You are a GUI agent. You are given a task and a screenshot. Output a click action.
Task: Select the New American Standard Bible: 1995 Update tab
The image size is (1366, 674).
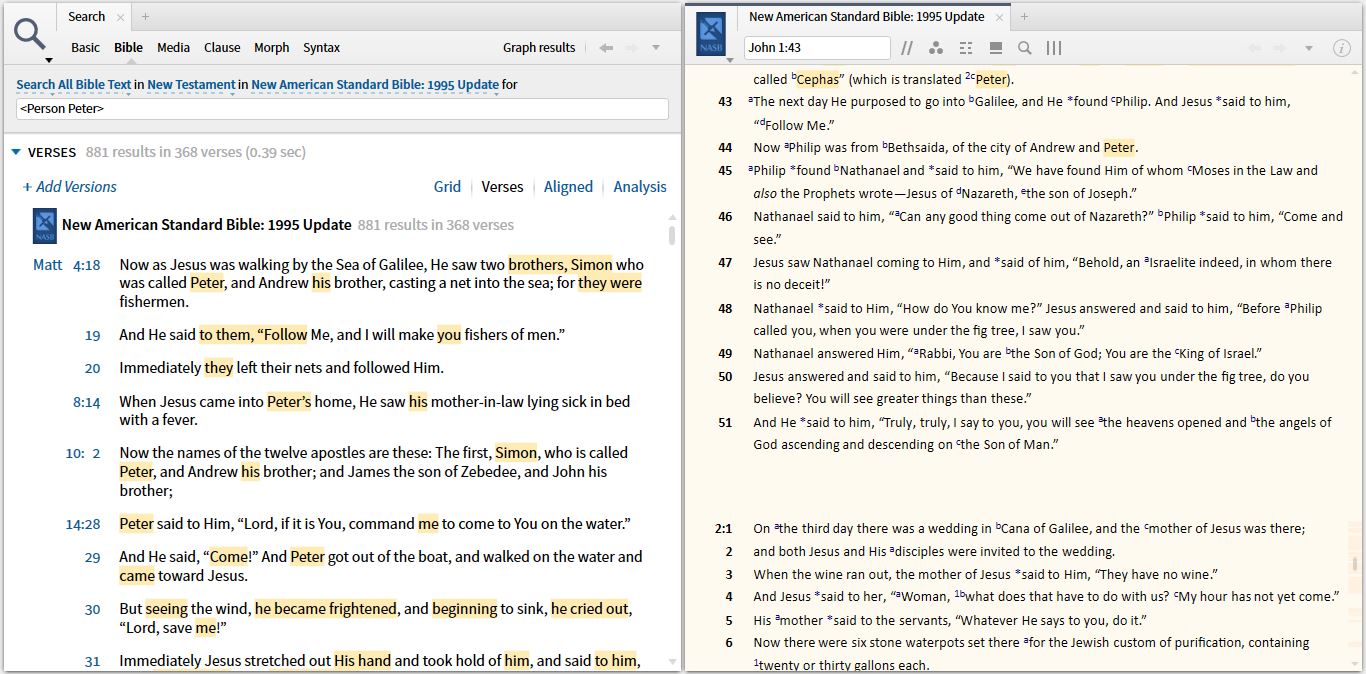click(x=866, y=17)
